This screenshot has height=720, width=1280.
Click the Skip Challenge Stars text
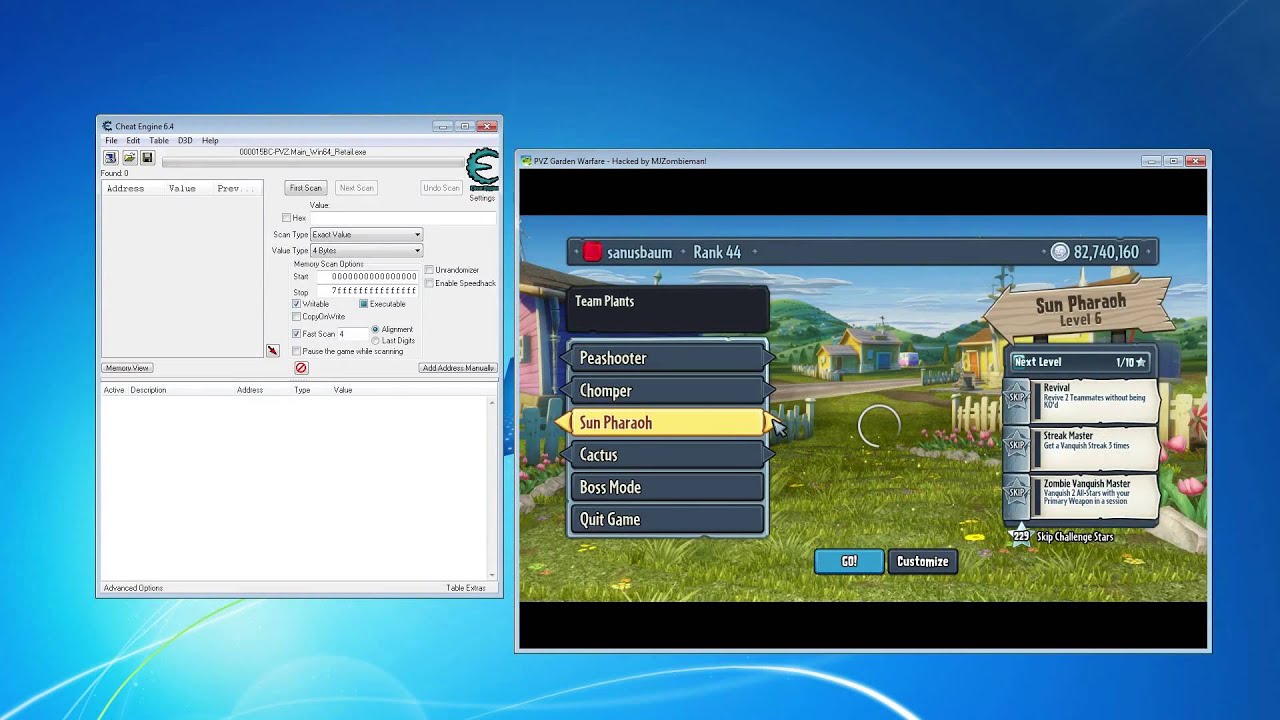(x=1075, y=537)
